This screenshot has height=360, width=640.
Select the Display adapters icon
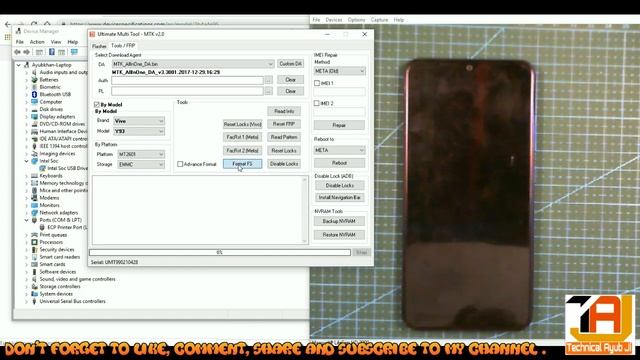[x=35, y=116]
